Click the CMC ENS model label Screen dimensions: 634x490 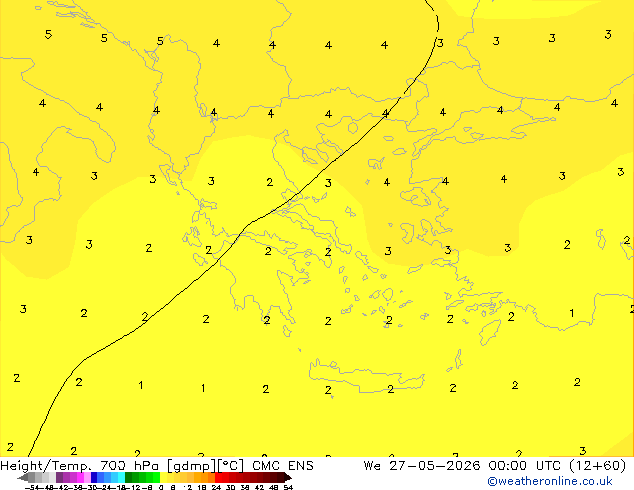[x=283, y=466]
